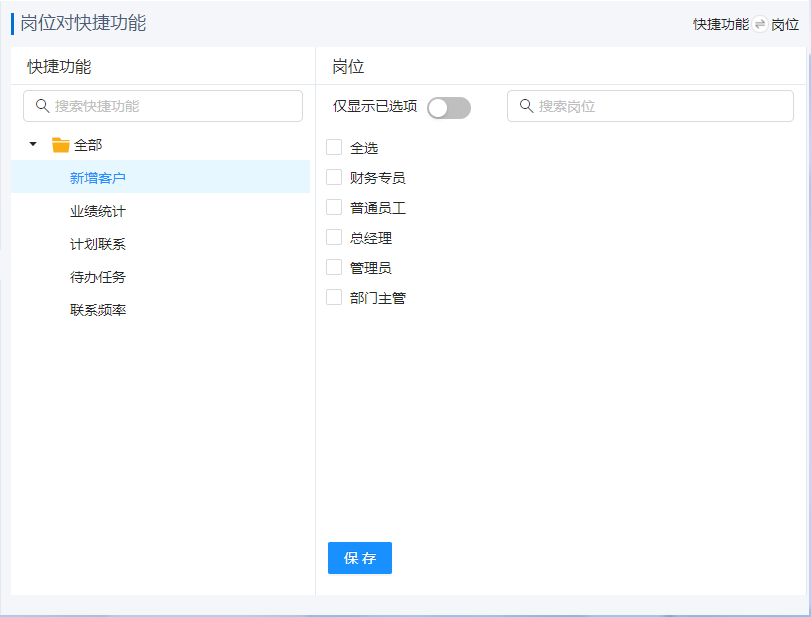Mark the 部门主管 checkbox
This screenshot has width=811, height=617.
tap(334, 298)
